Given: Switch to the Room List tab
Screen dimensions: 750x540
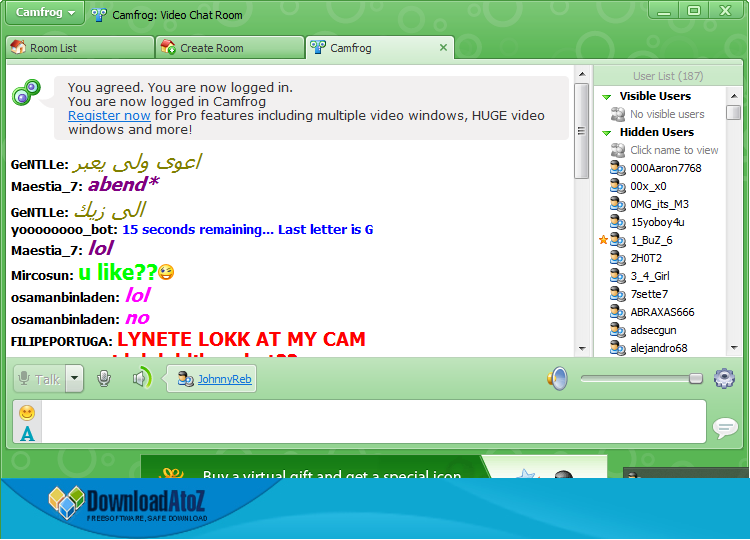Looking at the screenshot, I should coord(80,48).
